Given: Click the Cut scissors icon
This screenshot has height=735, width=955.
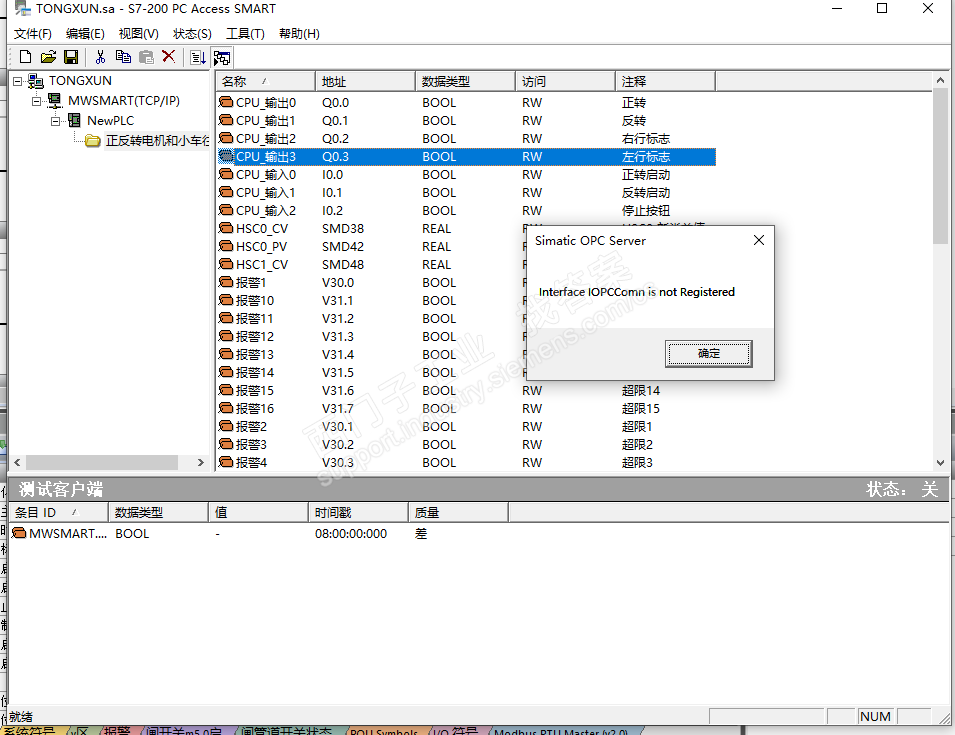Looking at the screenshot, I should coord(100,57).
